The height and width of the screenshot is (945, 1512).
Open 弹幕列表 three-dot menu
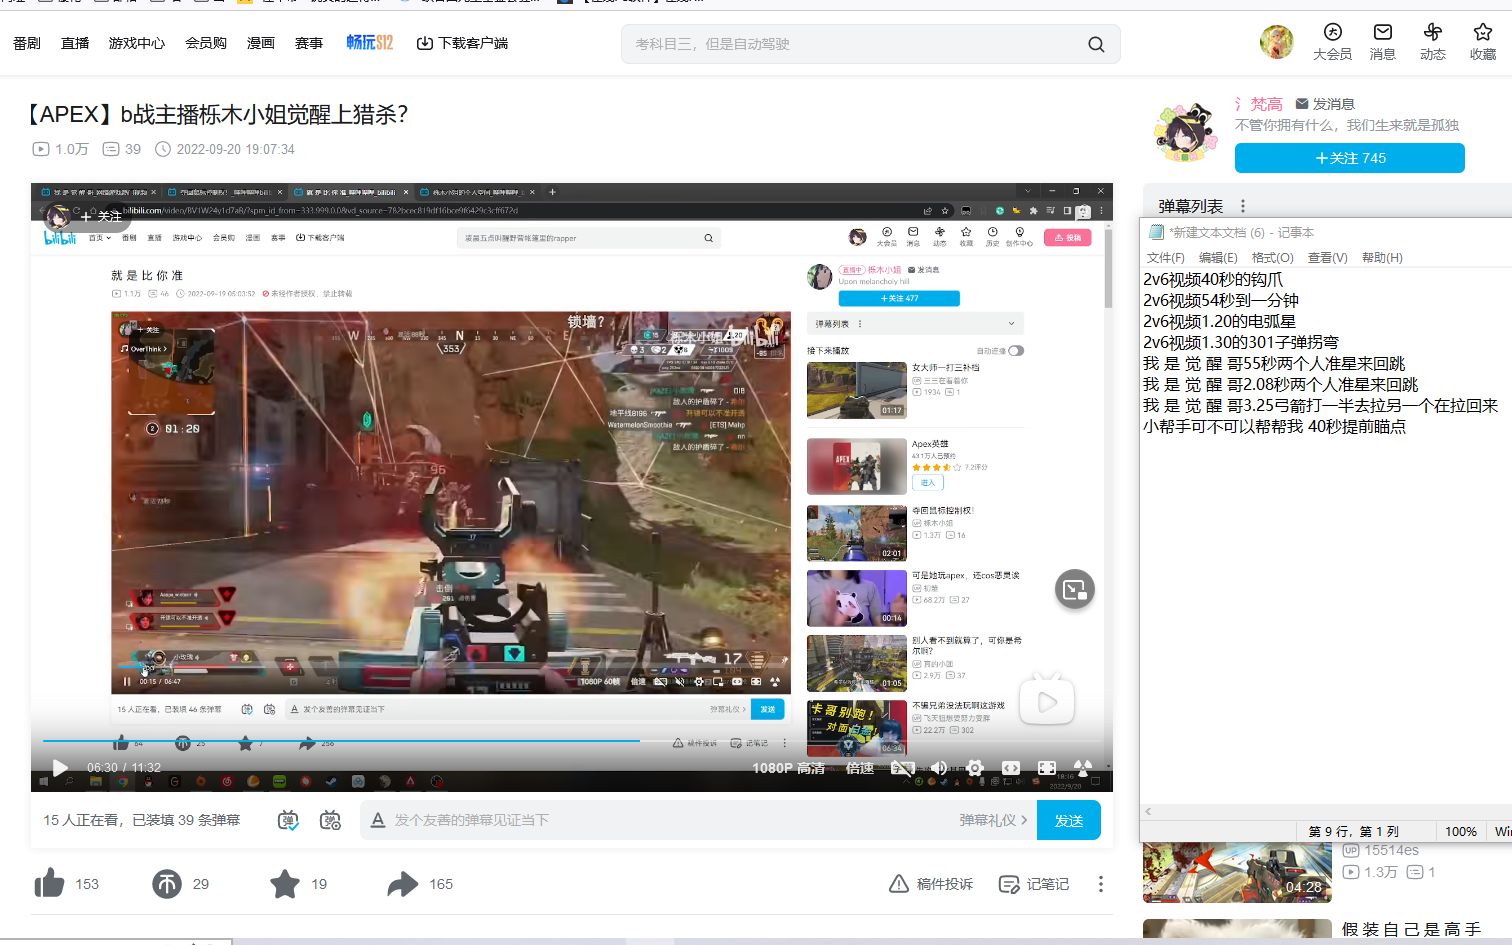1243,206
